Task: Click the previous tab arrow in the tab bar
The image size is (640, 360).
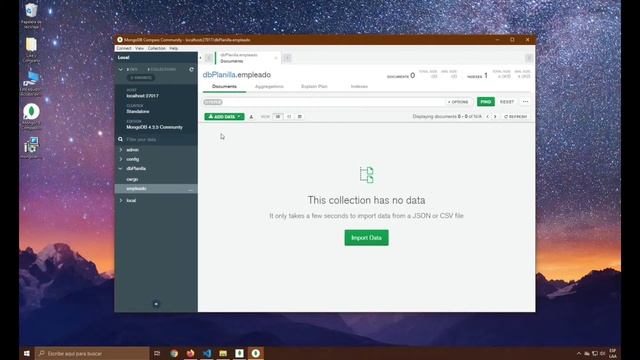Action: click(208, 58)
